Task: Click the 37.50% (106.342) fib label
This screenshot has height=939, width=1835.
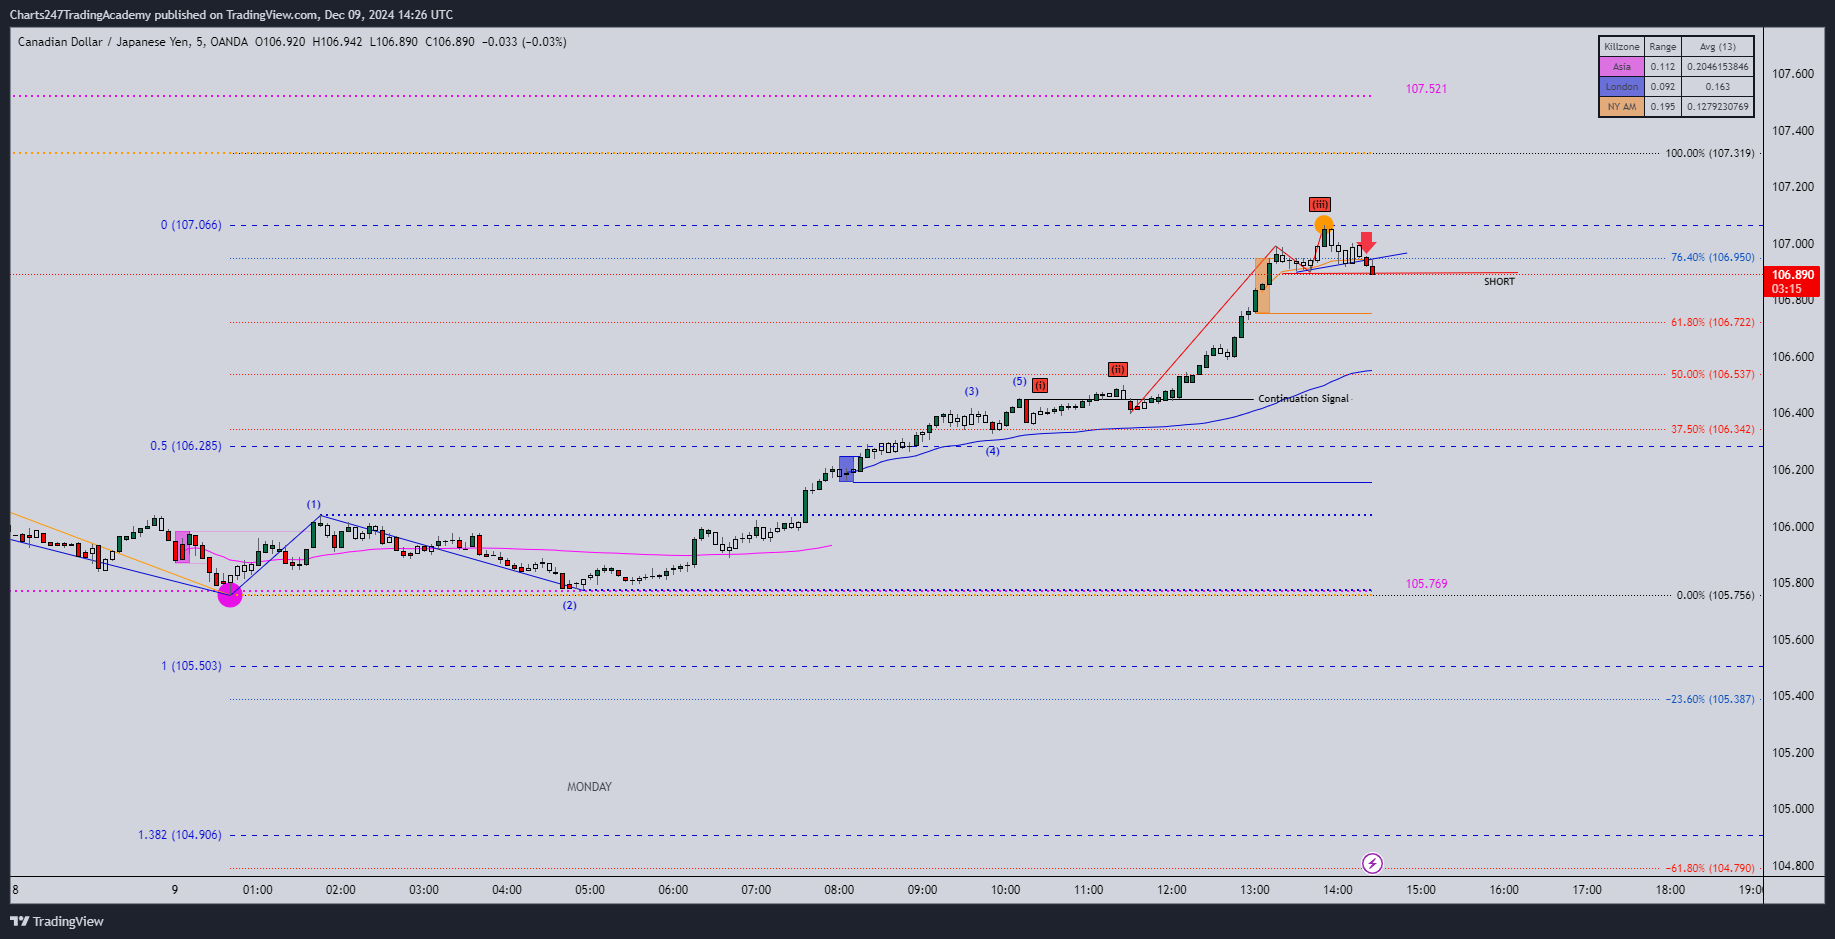Action: pyautogui.click(x=1712, y=429)
